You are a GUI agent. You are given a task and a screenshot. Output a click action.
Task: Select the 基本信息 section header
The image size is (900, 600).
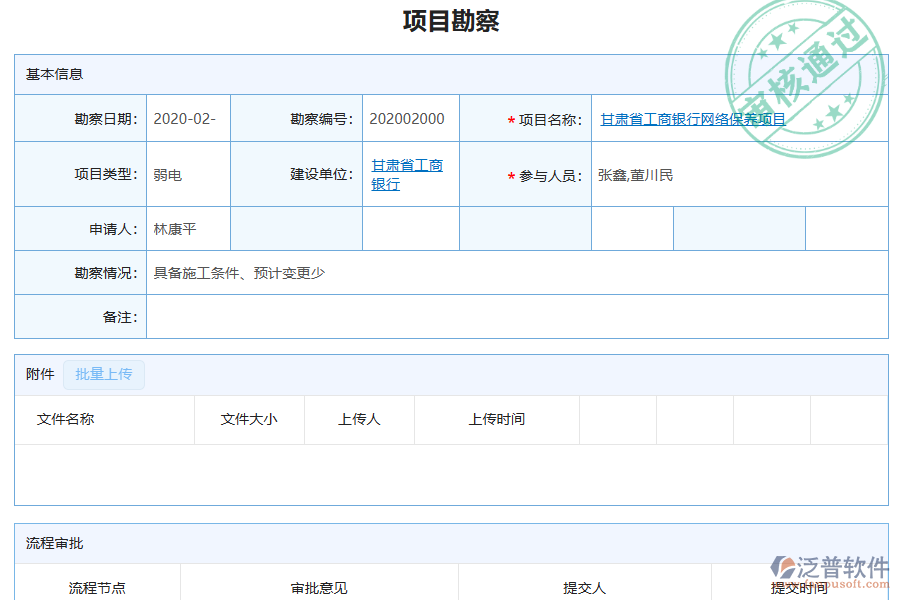[55, 73]
